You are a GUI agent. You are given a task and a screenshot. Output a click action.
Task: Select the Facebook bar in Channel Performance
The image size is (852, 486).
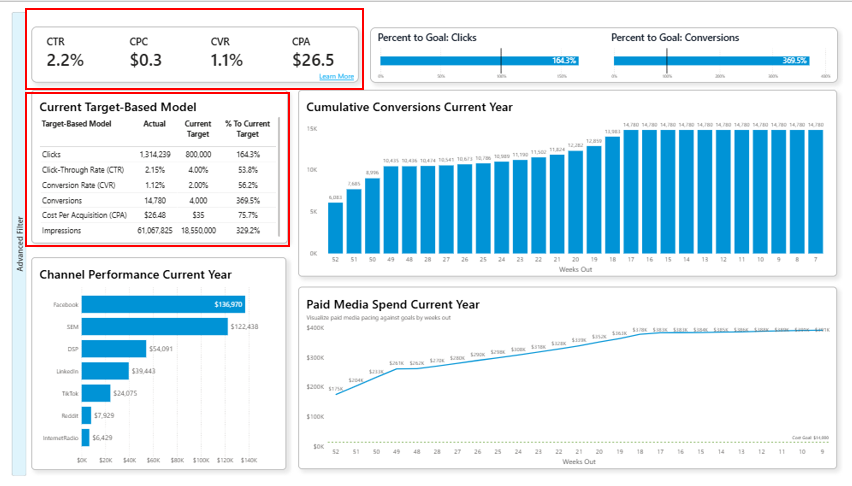[163, 304]
